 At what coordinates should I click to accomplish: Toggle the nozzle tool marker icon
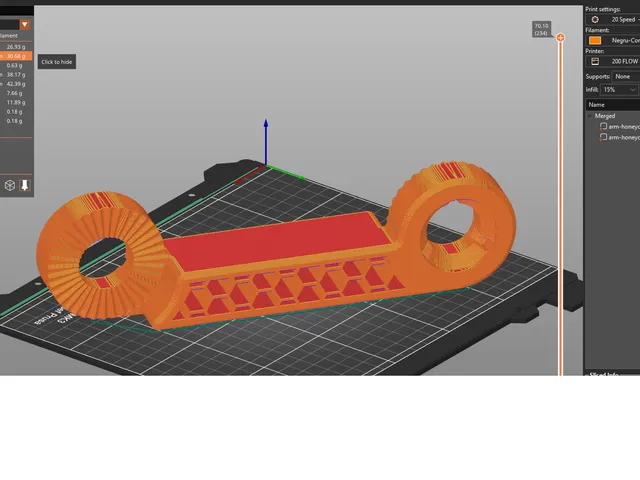pos(24,185)
